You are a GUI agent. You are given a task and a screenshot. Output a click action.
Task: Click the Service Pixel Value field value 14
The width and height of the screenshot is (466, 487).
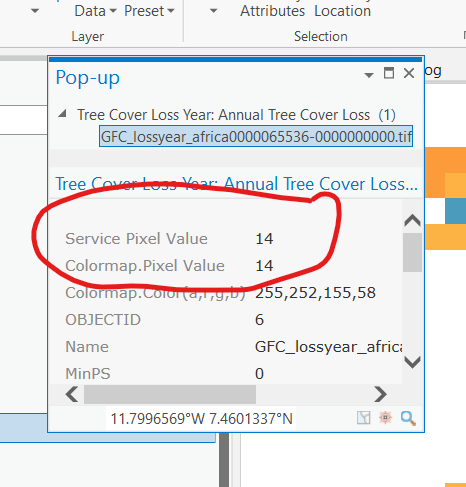click(264, 239)
